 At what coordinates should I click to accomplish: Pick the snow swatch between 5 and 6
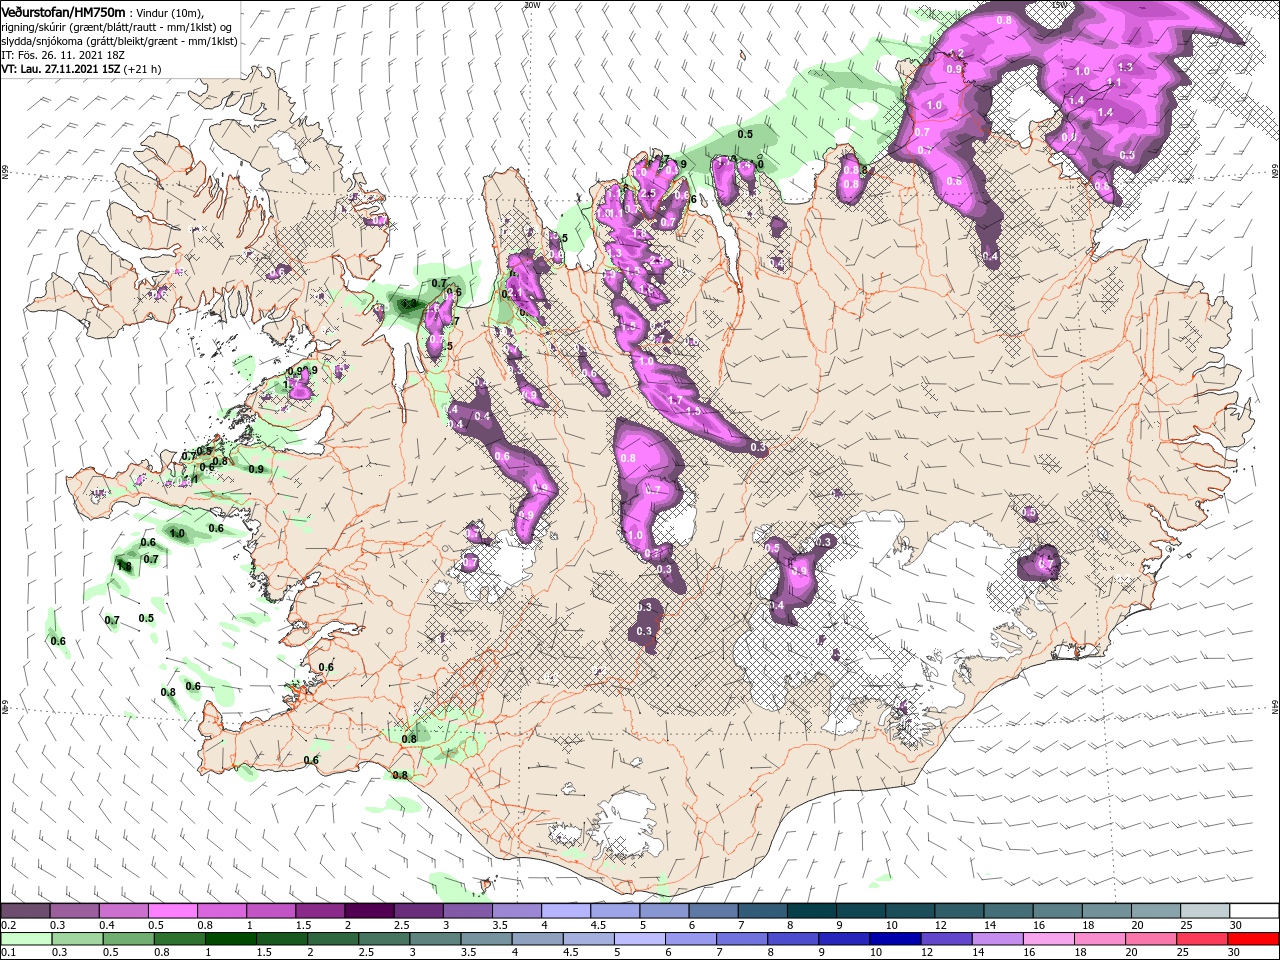point(665,910)
